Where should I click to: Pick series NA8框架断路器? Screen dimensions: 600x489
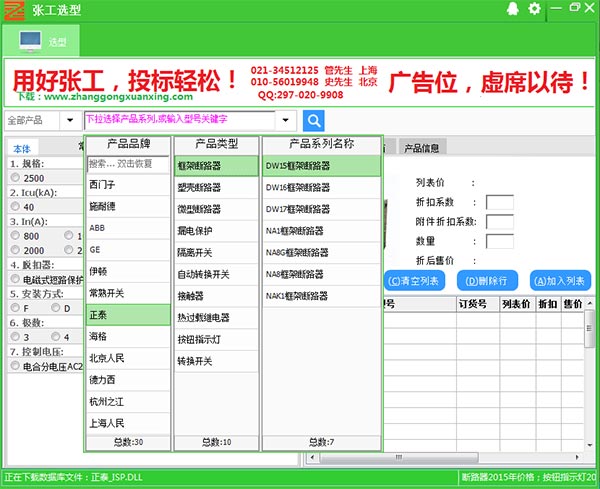click(x=321, y=274)
